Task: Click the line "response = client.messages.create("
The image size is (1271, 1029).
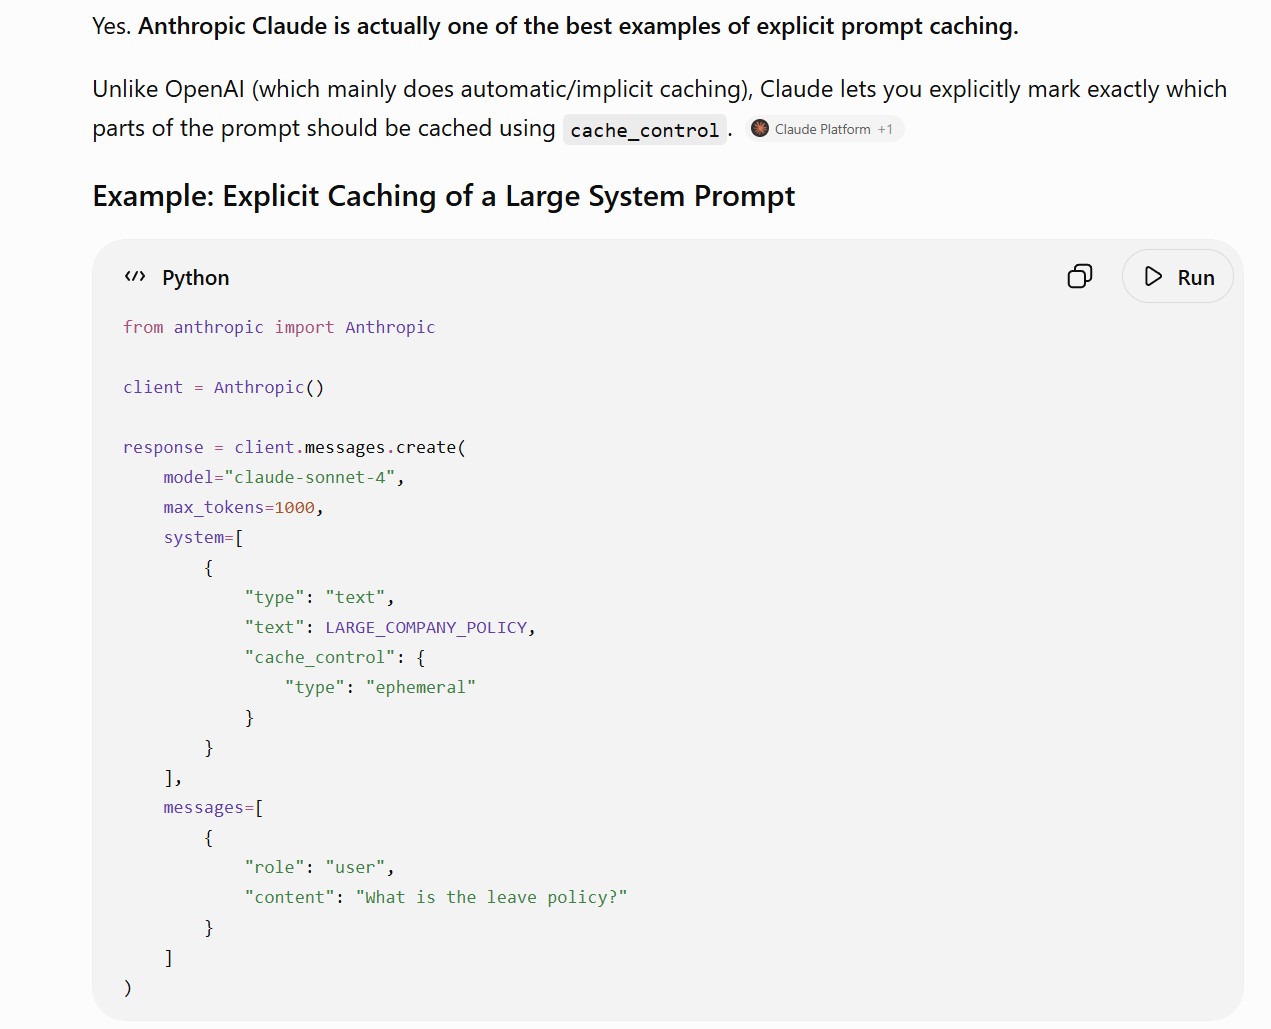Action: pos(294,447)
